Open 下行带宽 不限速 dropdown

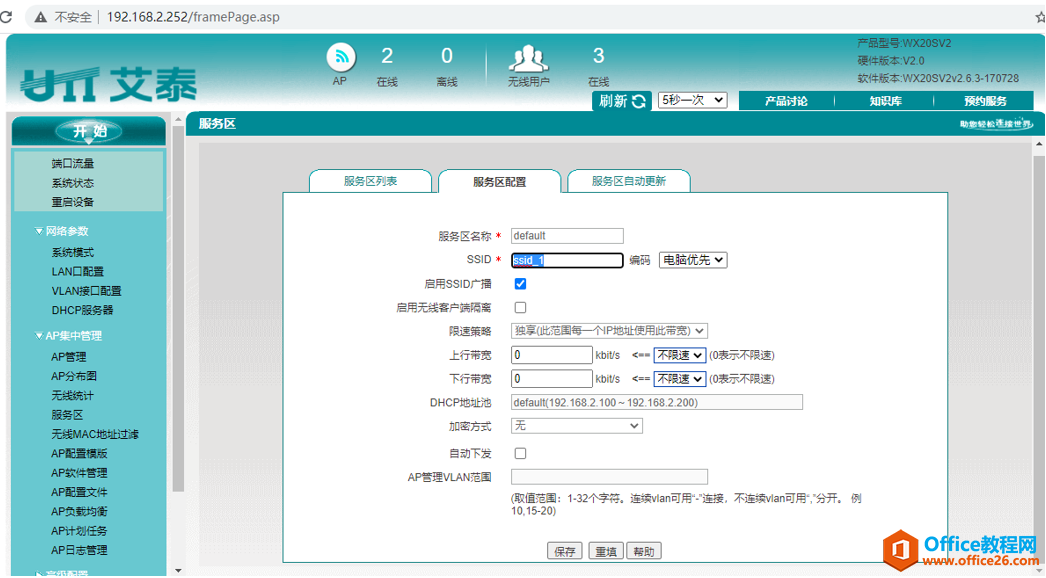pyautogui.click(x=679, y=379)
